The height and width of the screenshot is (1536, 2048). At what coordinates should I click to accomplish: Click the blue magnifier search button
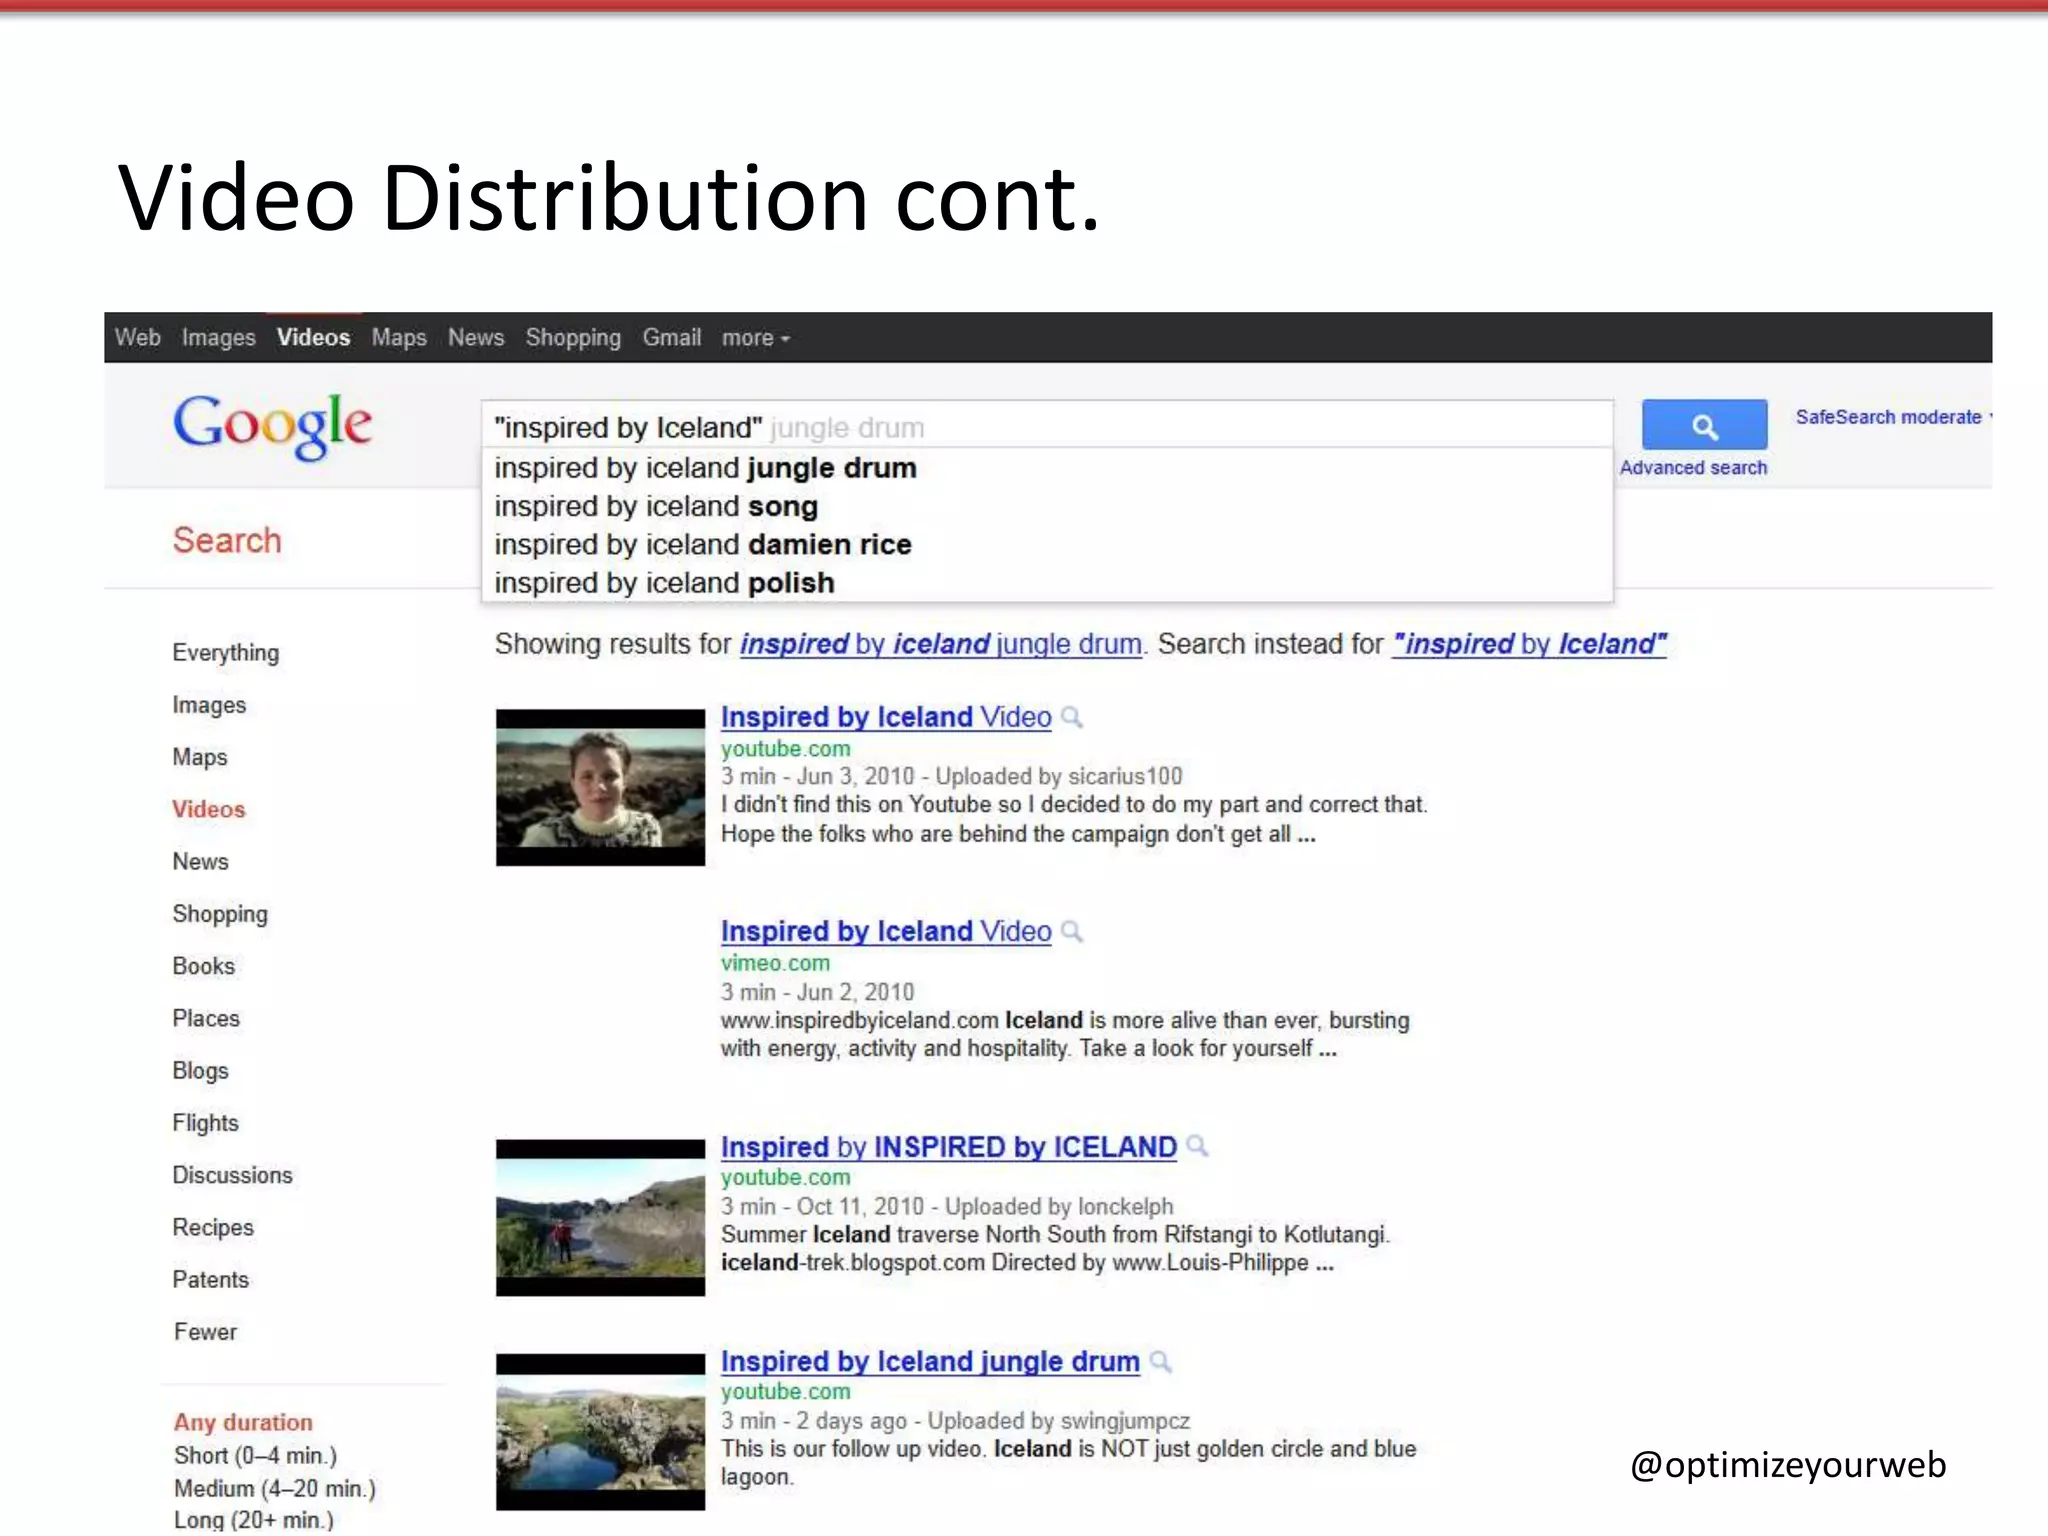(1704, 426)
